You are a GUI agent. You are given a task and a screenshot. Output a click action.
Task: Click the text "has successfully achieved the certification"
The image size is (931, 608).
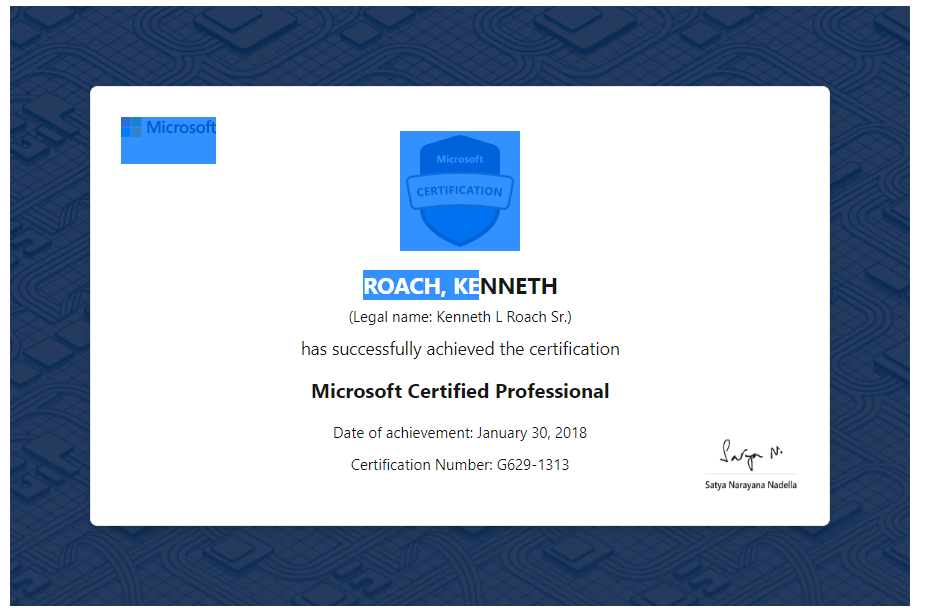tap(460, 349)
